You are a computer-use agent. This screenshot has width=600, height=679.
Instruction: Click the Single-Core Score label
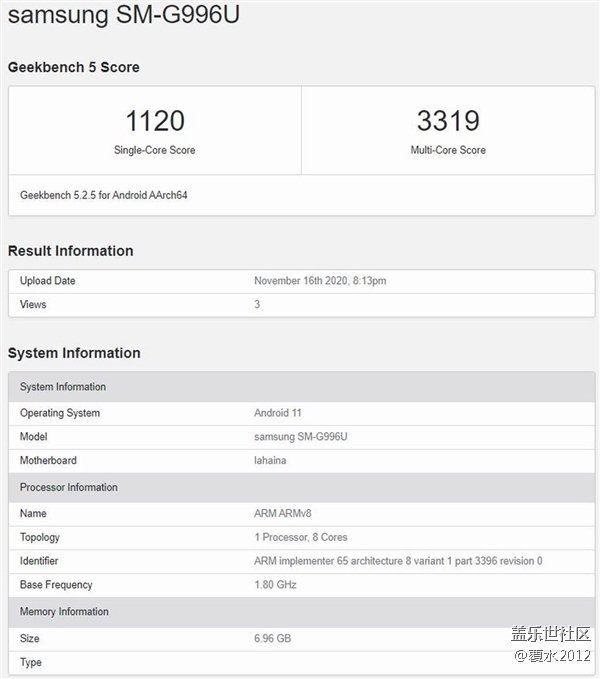[155, 150]
